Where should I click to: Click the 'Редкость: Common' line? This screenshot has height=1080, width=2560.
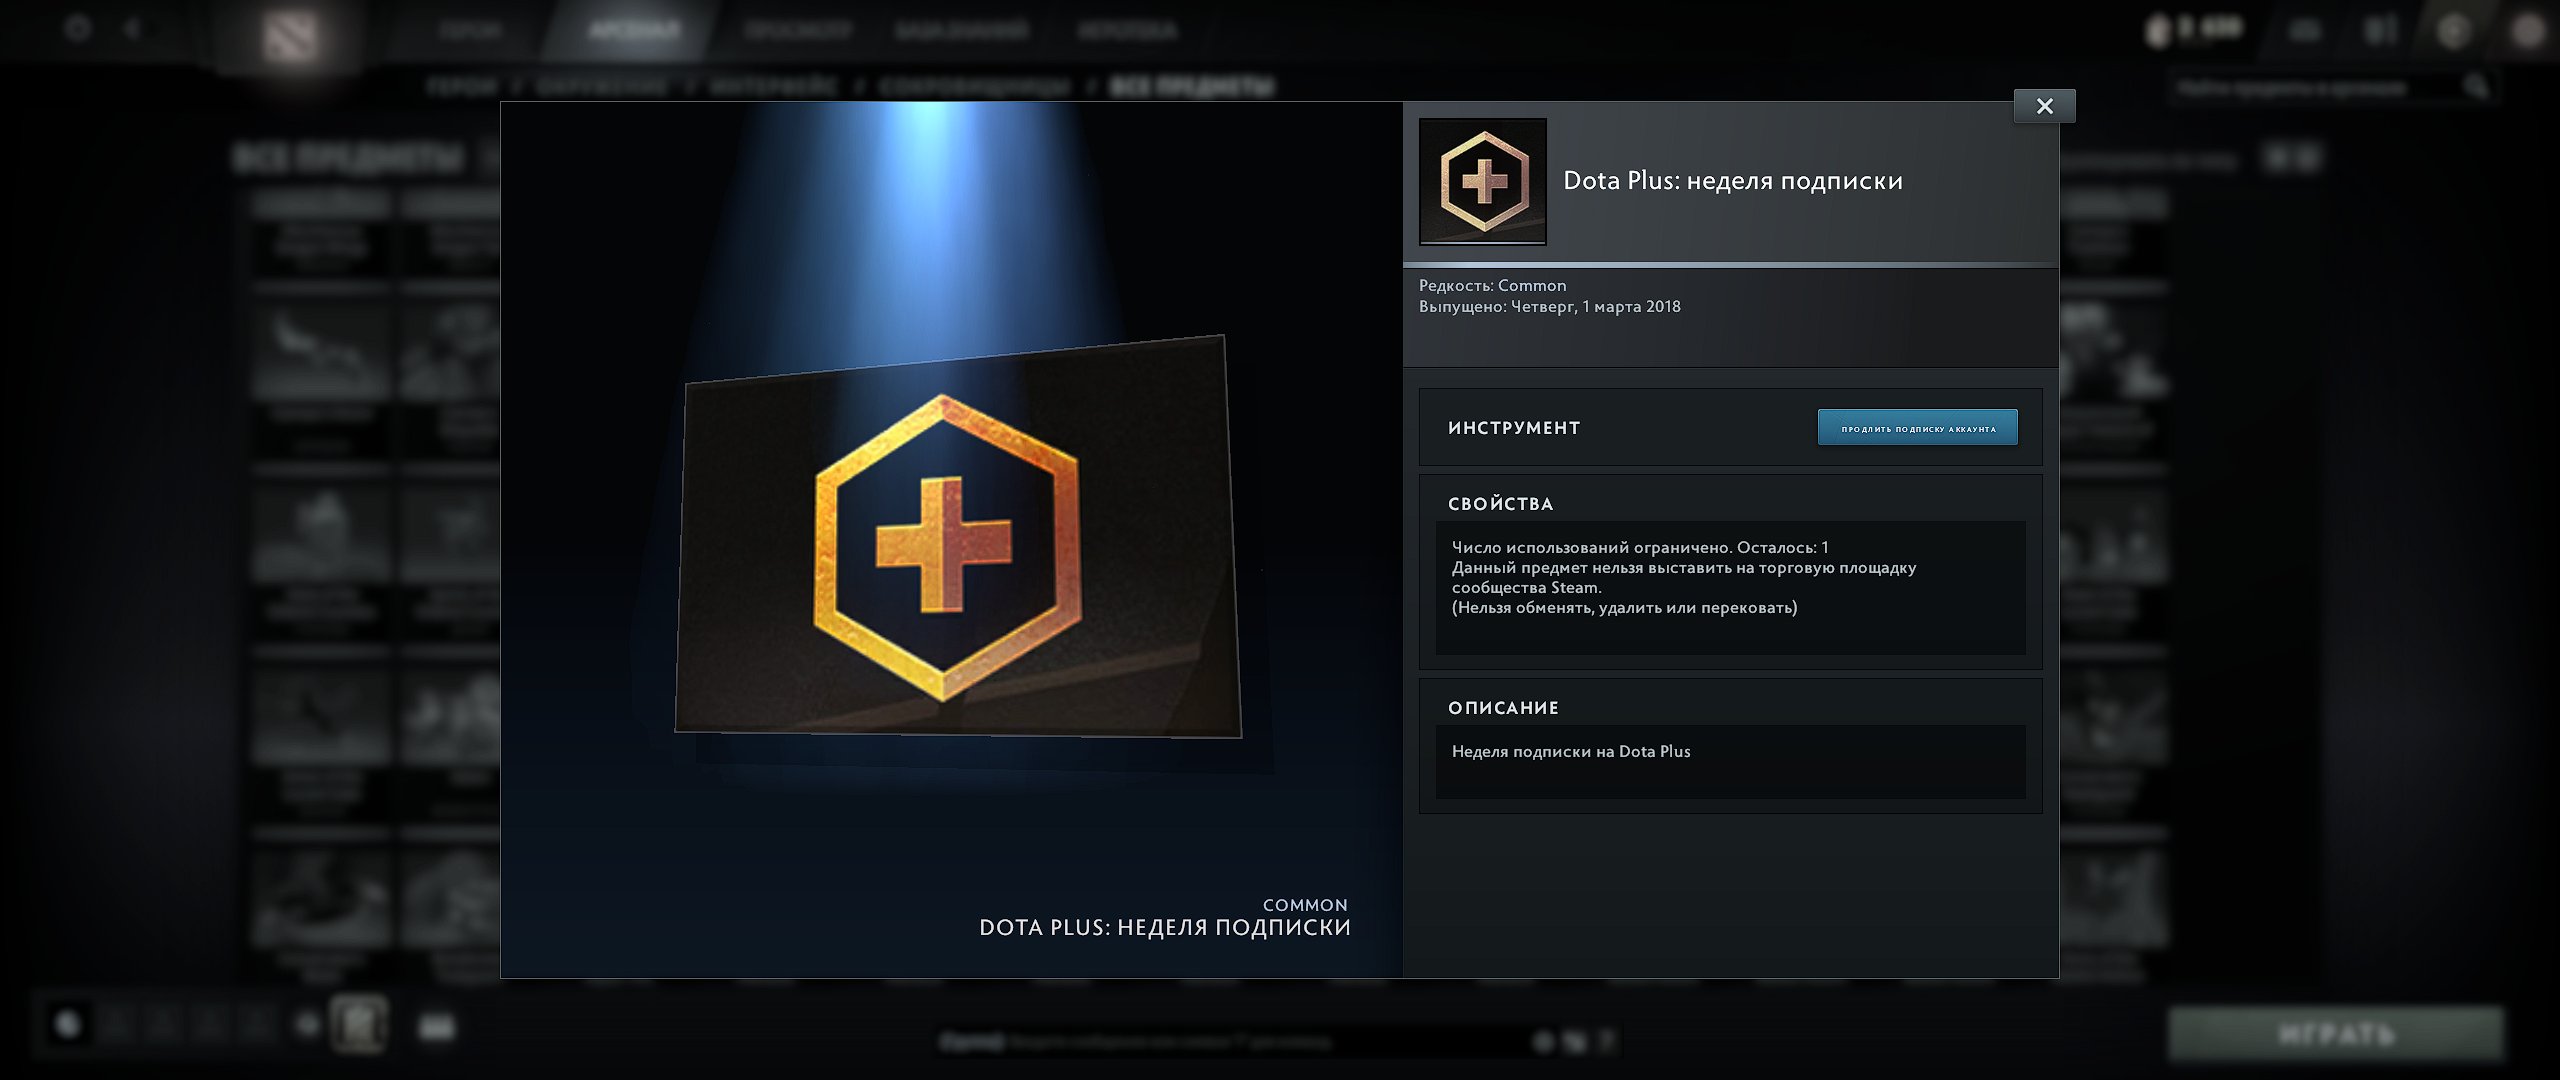[1493, 286]
